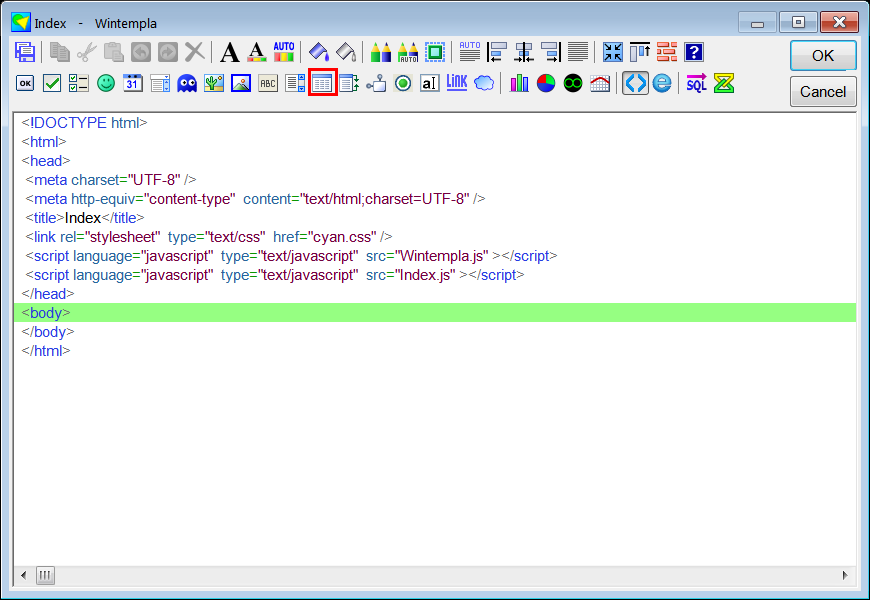The width and height of the screenshot is (870, 600).
Task: Click the green square border icon
Action: pos(435,52)
